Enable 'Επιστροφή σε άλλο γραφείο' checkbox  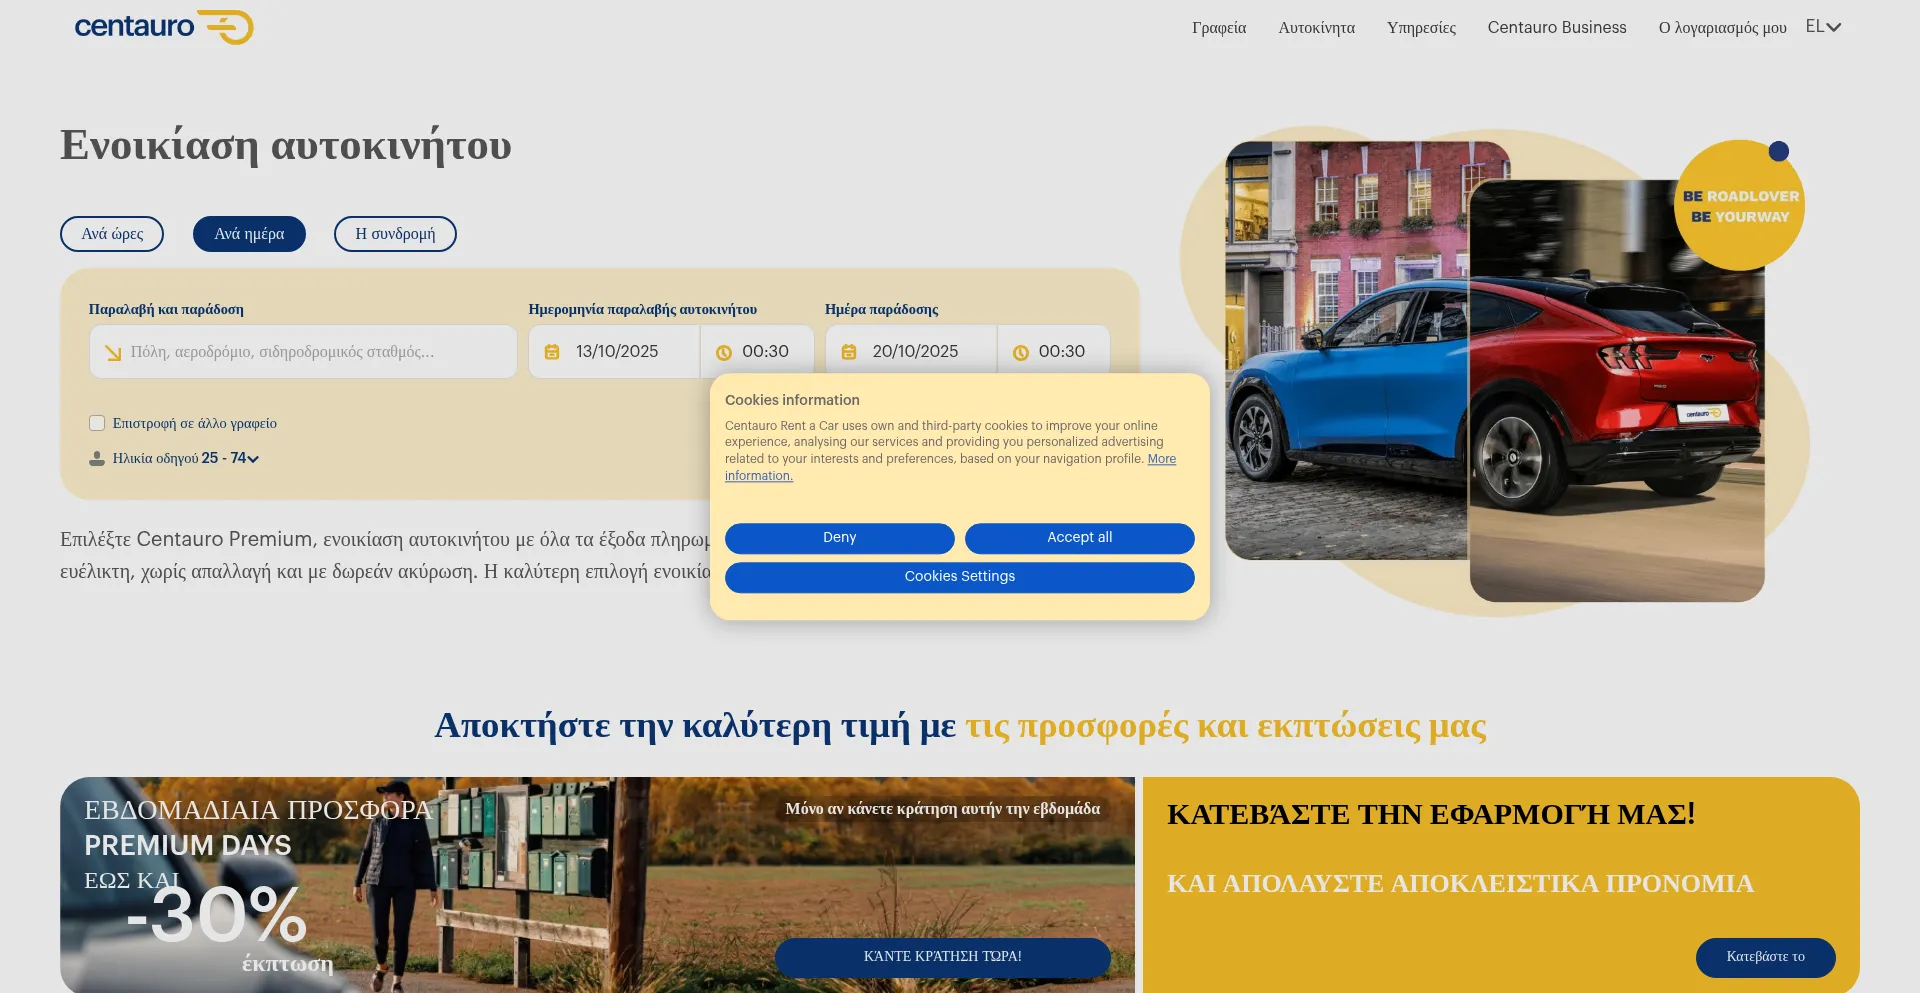click(x=97, y=423)
